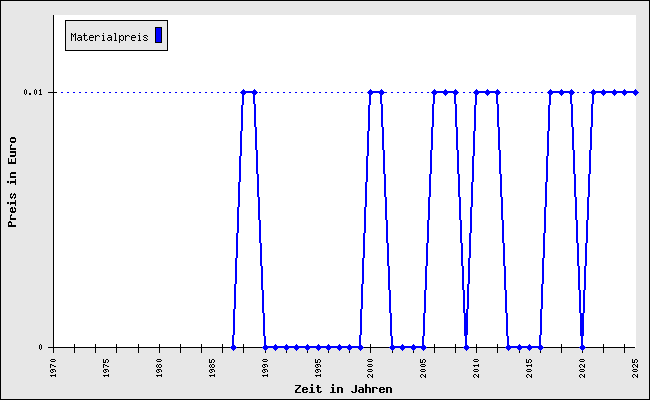
Task: Click the blue Materialpreis legend color swatch
Action: tap(158, 36)
